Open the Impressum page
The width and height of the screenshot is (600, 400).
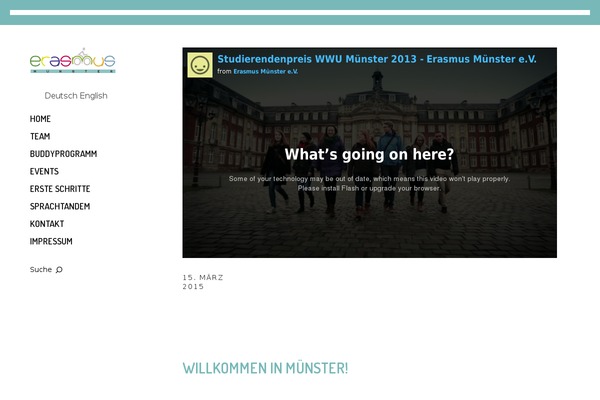51,242
